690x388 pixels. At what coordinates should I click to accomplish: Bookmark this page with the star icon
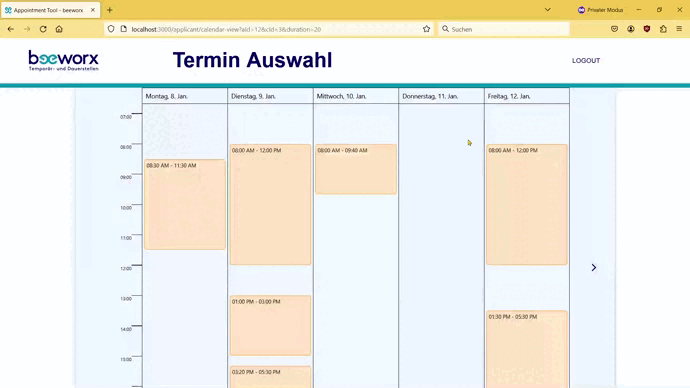426,29
